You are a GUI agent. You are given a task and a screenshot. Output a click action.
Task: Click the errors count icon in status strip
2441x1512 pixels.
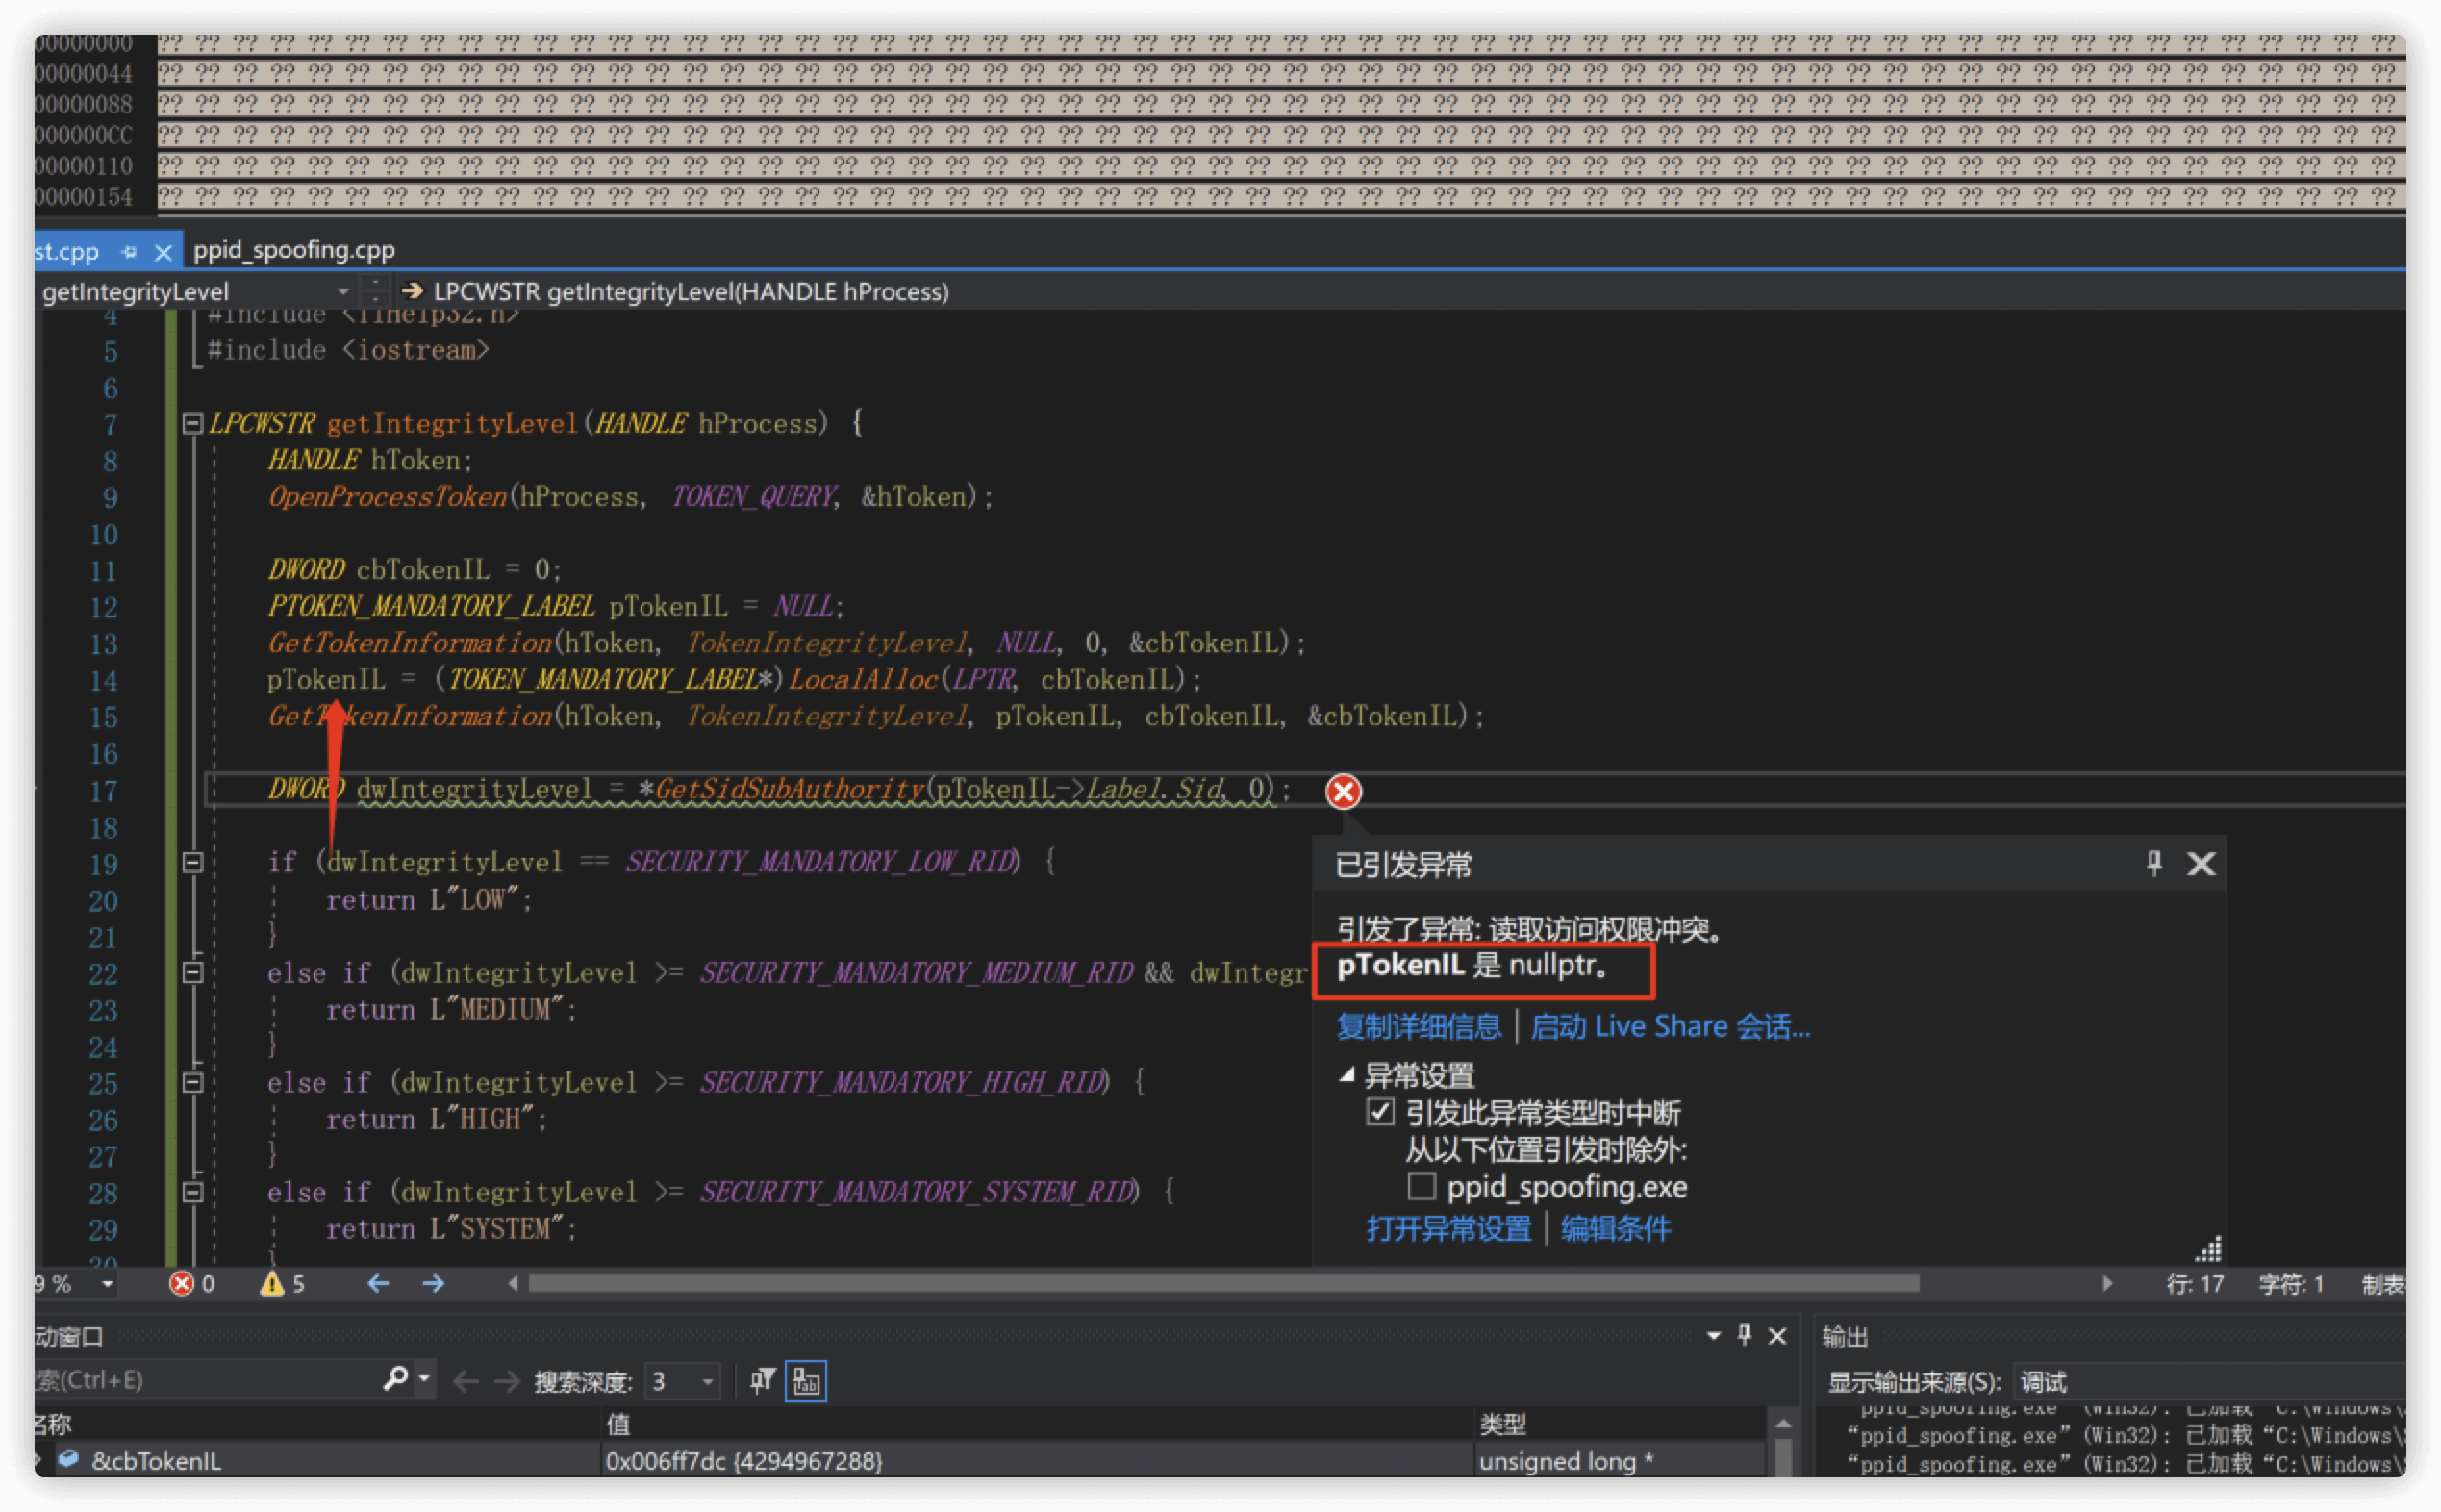pos(181,1283)
